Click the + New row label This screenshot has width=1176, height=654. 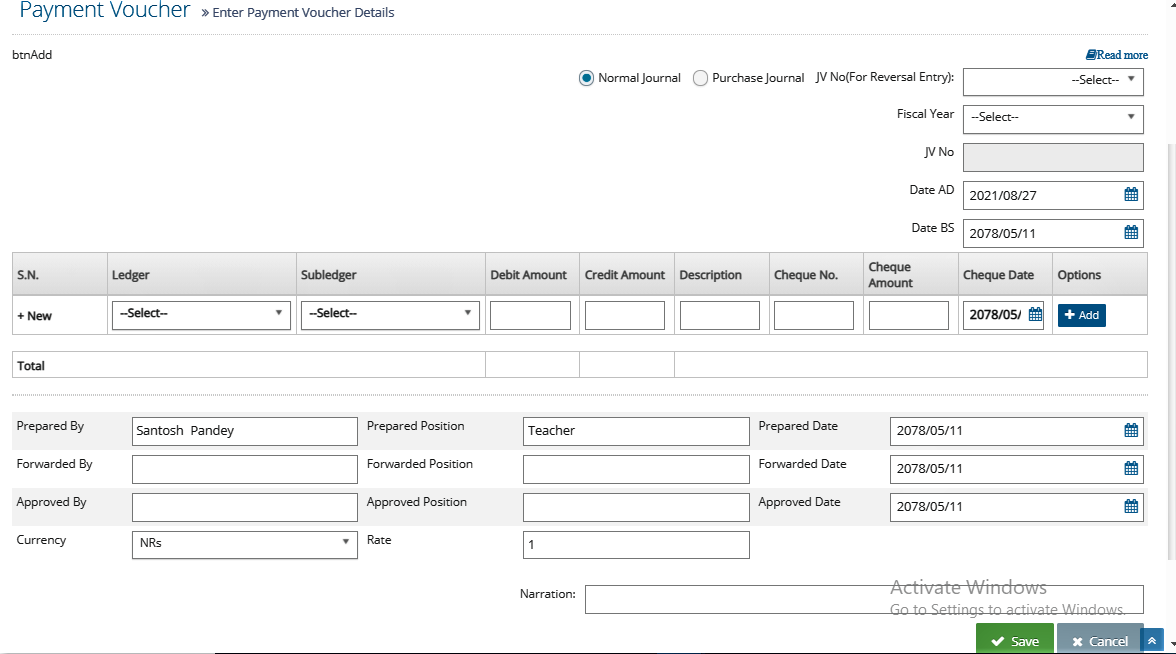click(x=34, y=316)
